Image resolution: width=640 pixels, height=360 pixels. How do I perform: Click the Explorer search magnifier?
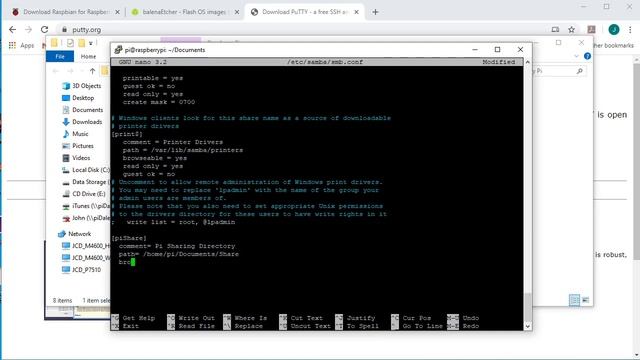point(579,71)
